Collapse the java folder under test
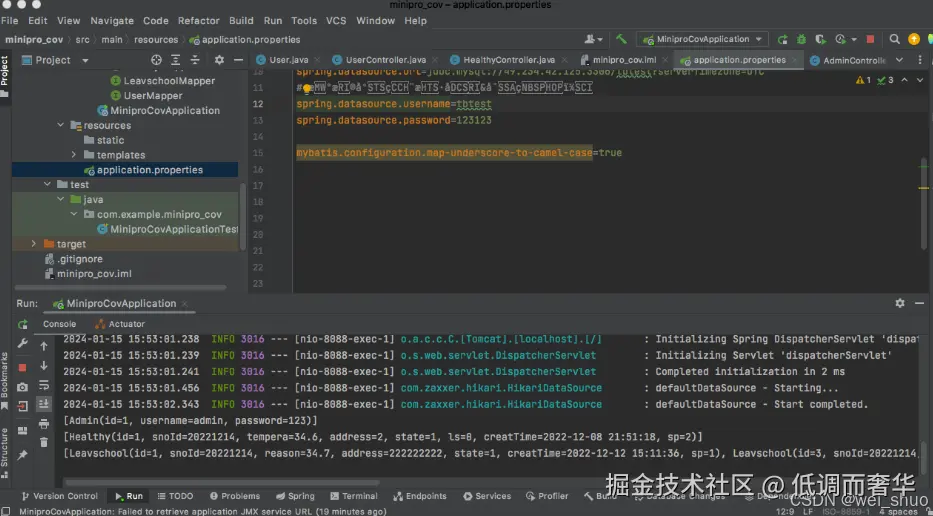The image size is (933, 516). (61, 199)
